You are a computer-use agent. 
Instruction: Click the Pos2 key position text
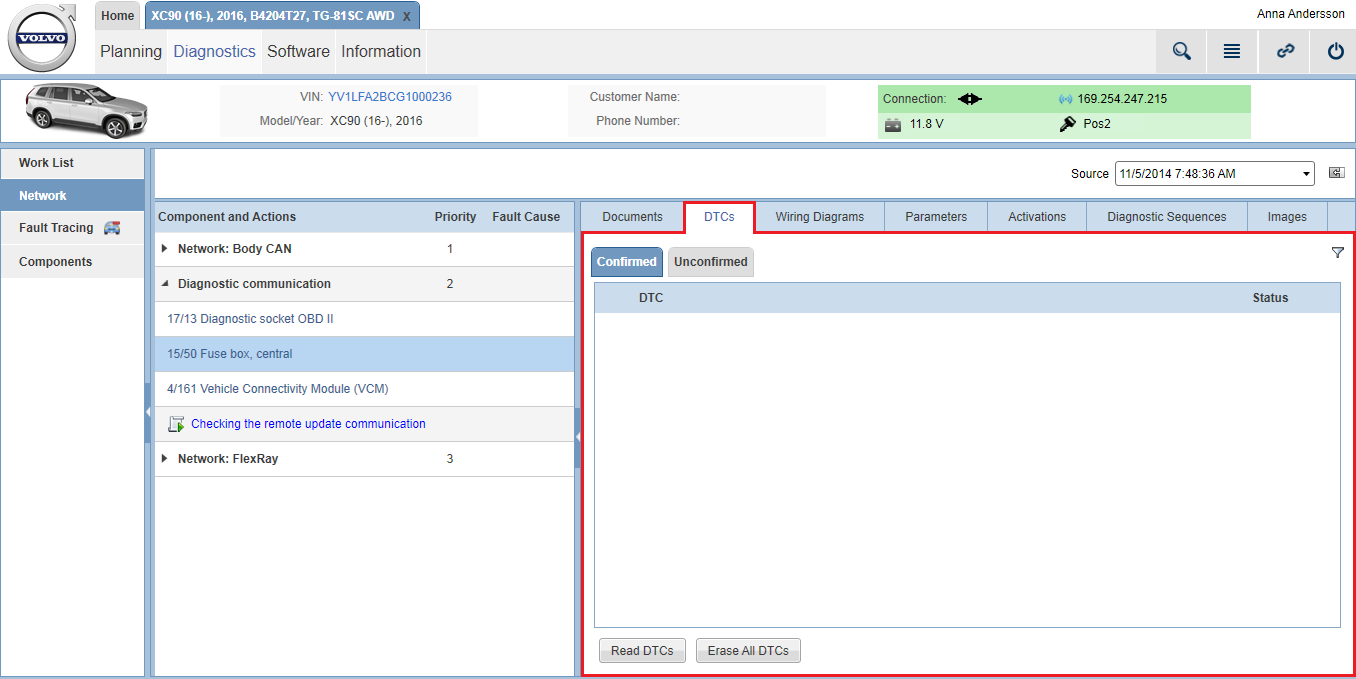(x=1097, y=125)
